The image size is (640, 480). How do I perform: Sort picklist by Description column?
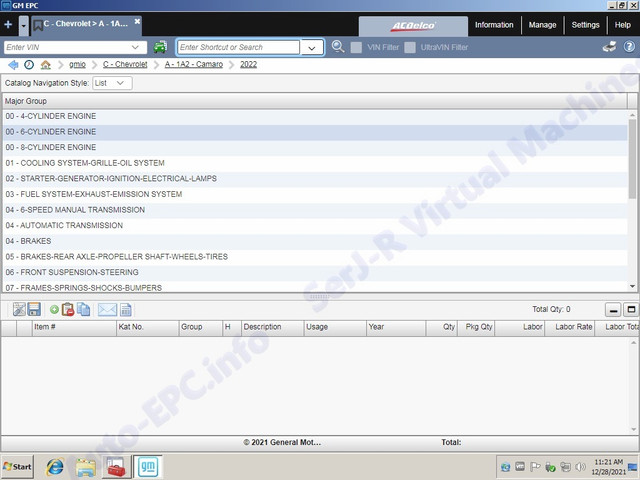272,327
